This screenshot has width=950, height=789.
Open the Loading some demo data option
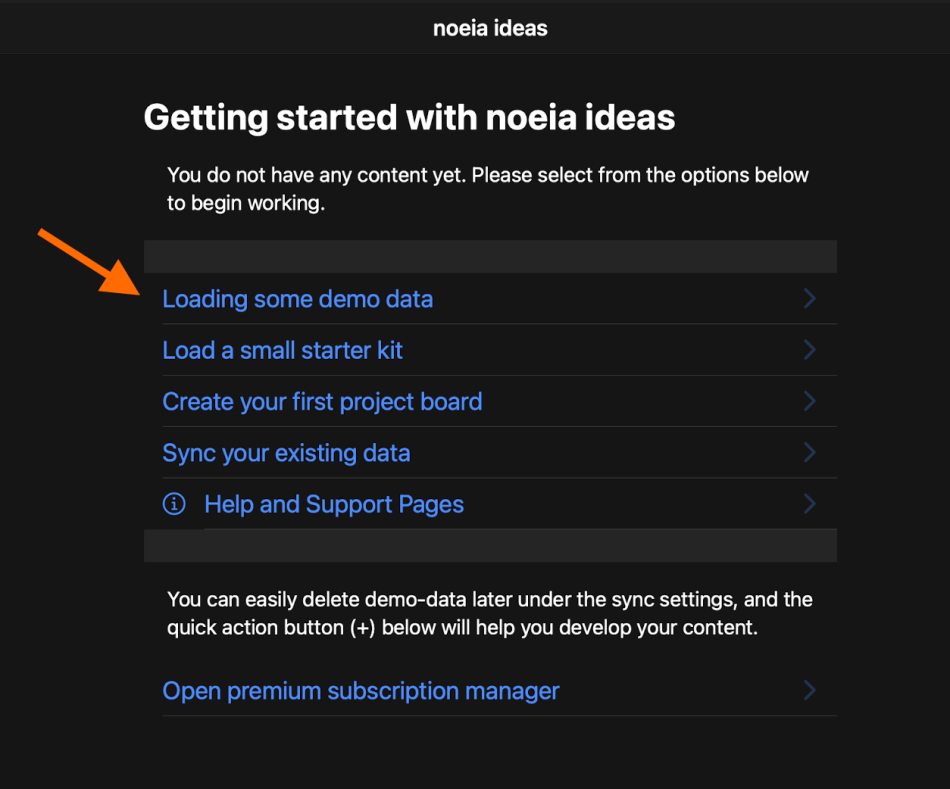[297, 299]
